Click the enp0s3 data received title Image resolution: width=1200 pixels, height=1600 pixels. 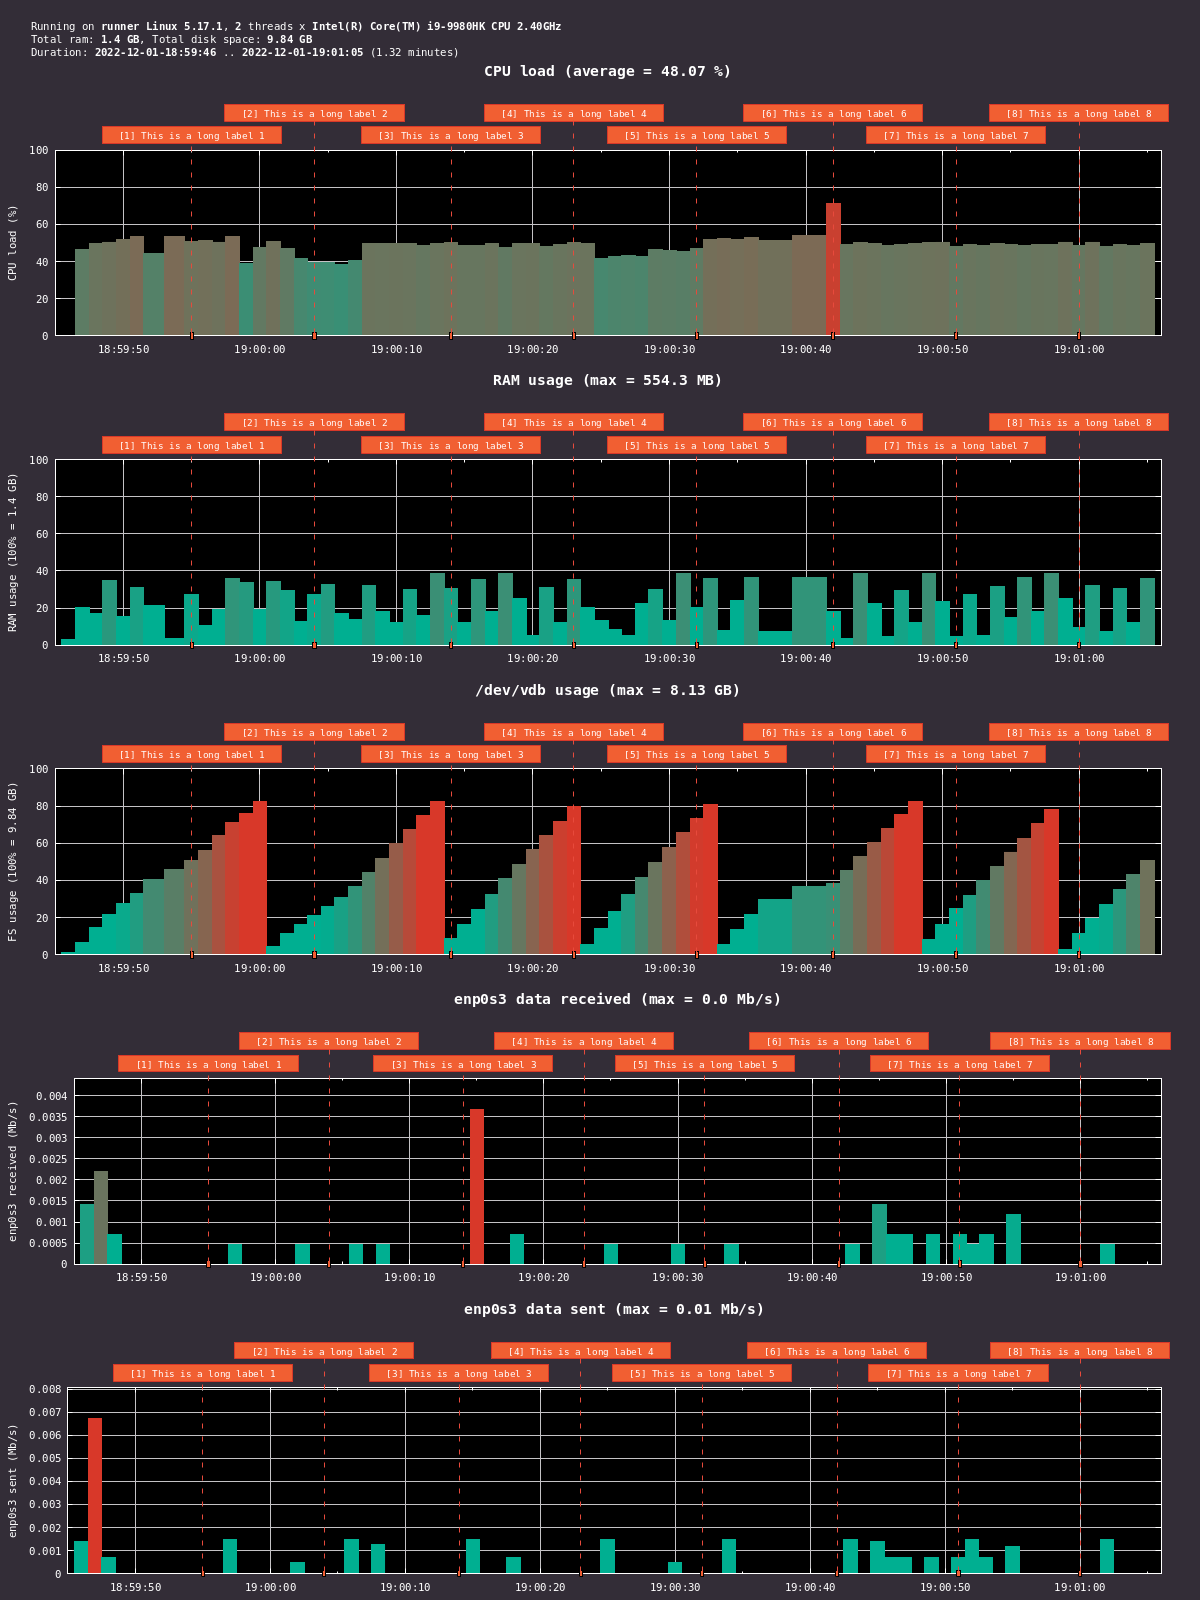click(x=617, y=999)
